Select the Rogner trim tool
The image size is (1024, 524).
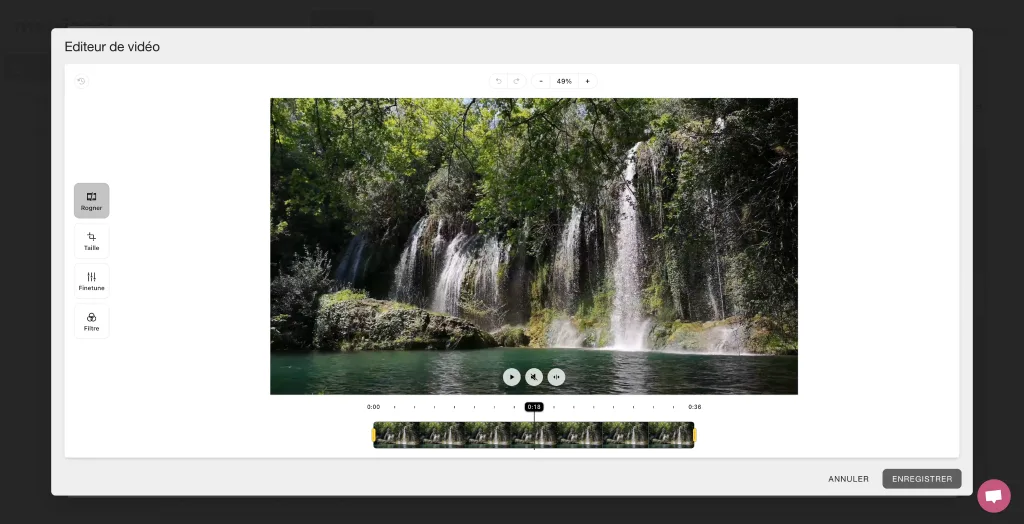pyautogui.click(x=91, y=200)
